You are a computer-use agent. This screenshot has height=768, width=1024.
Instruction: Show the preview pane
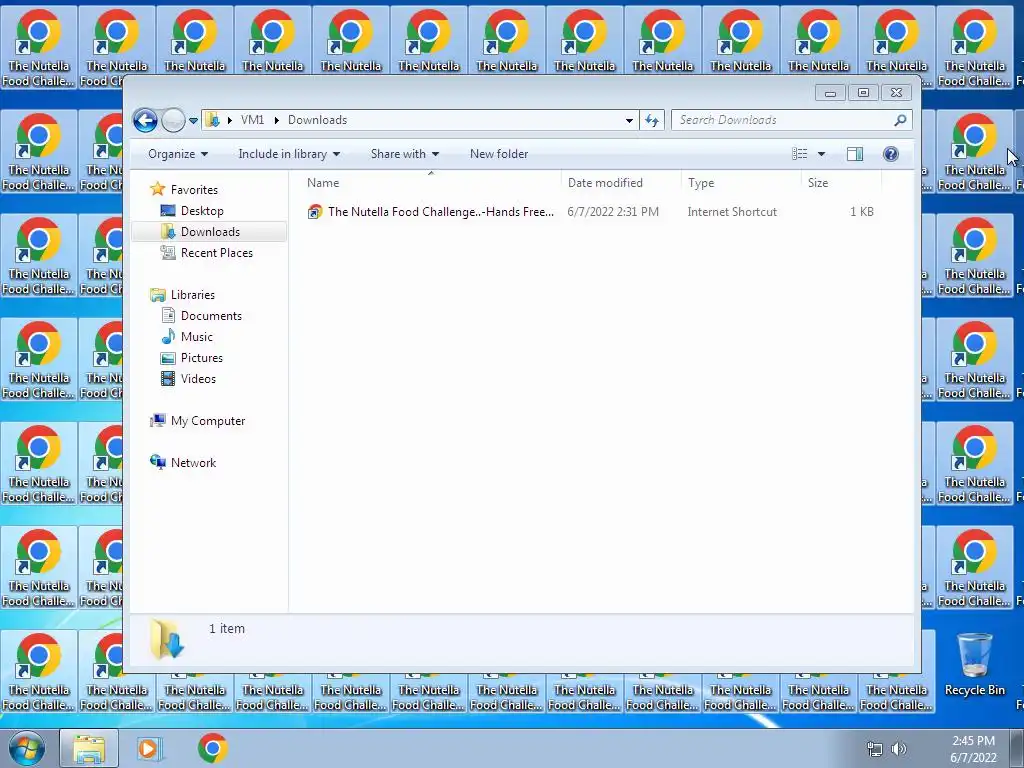pyautogui.click(x=855, y=154)
